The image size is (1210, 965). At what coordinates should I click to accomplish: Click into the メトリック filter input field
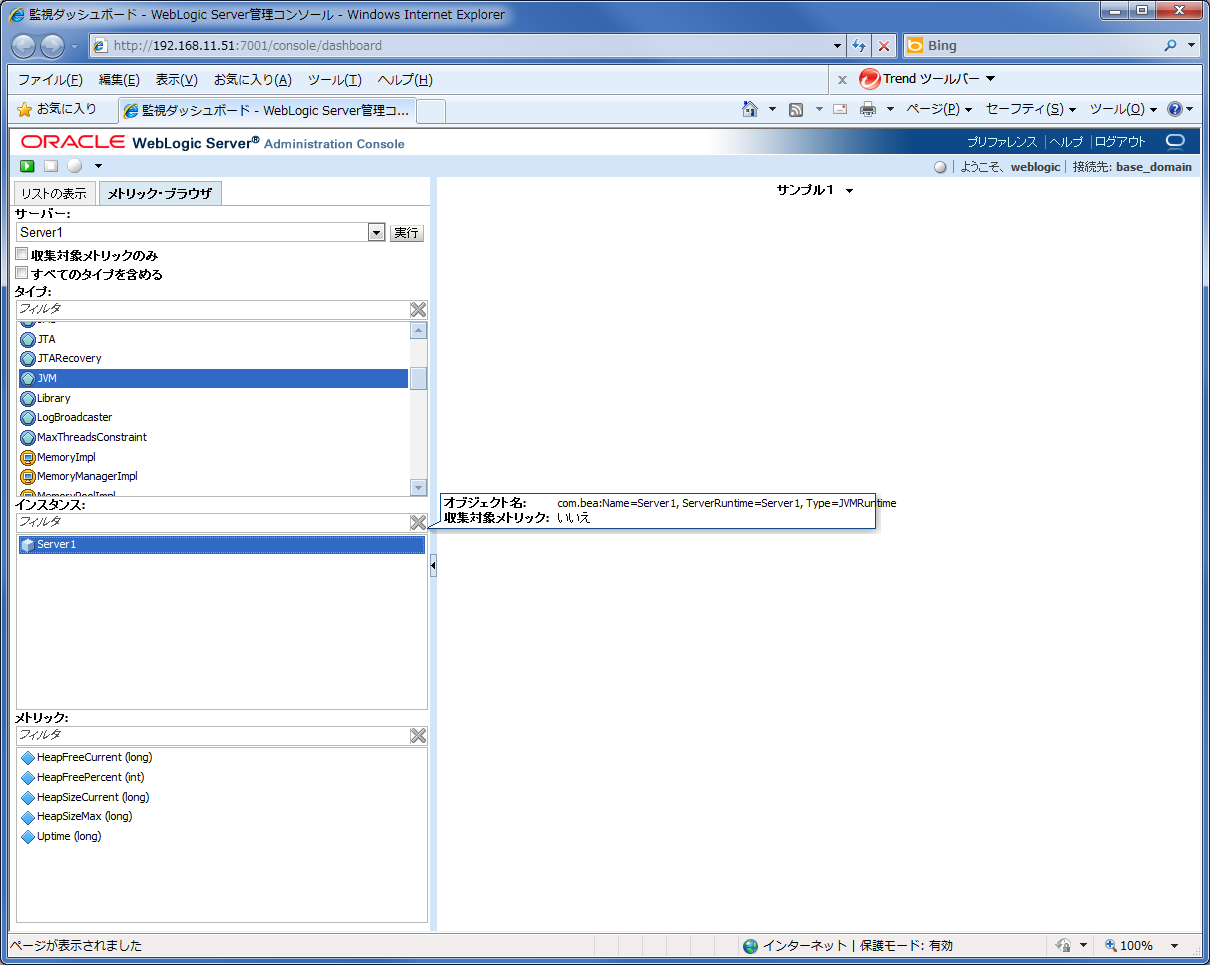212,736
